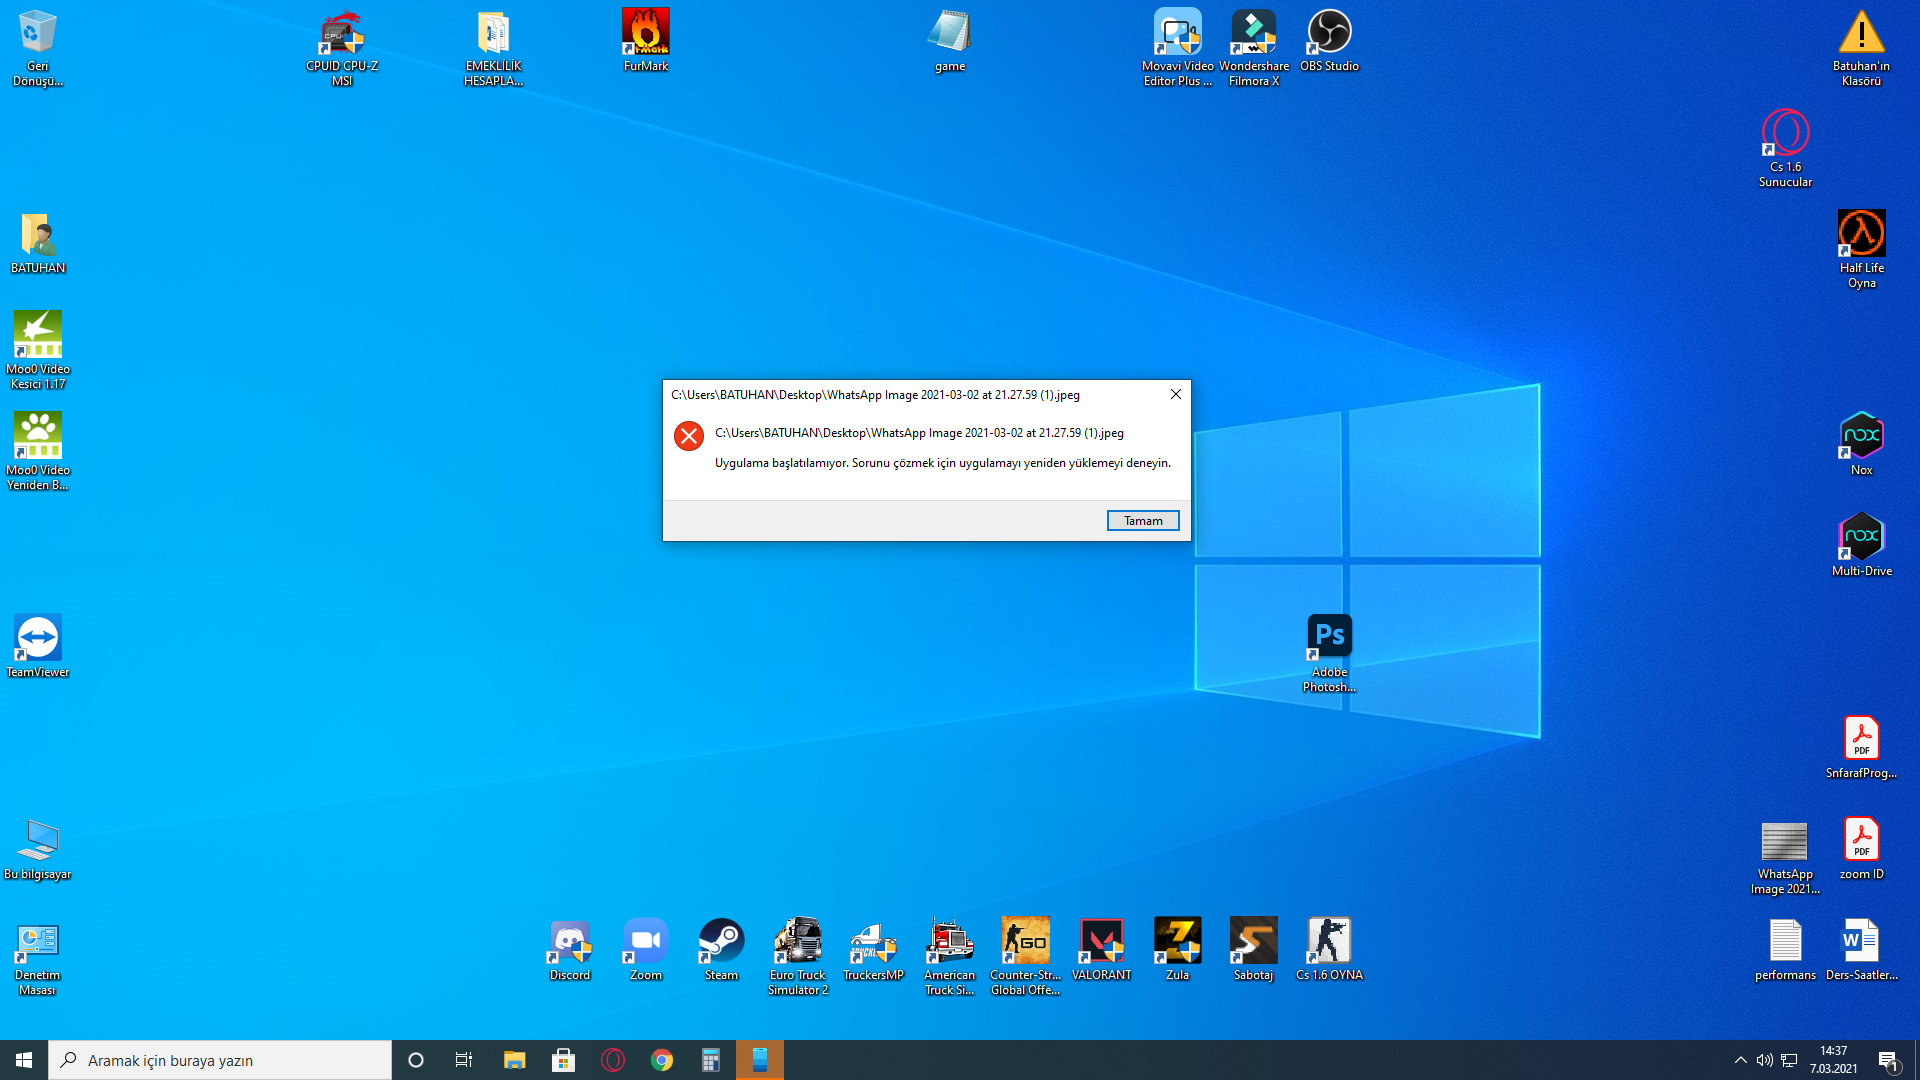Screen dimensions: 1920x1080
Task: Select the TeamViewer desktop icon
Action: tap(38, 640)
